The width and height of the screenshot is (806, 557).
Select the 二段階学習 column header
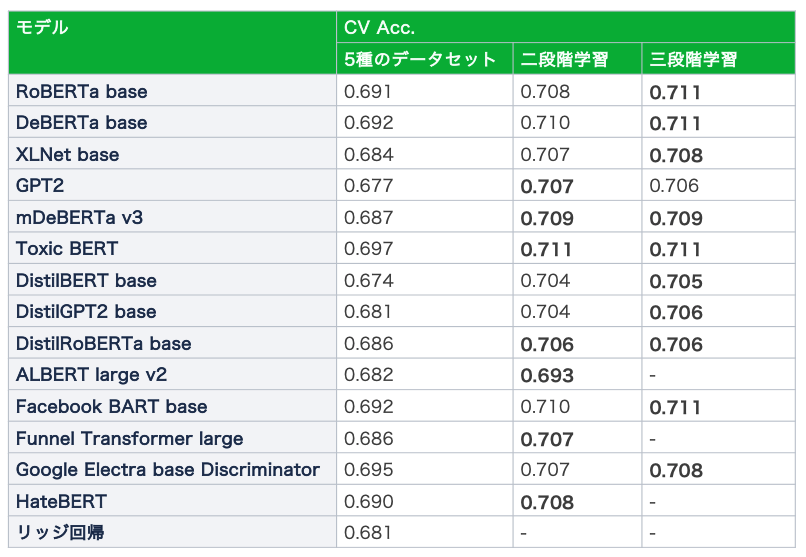(577, 59)
